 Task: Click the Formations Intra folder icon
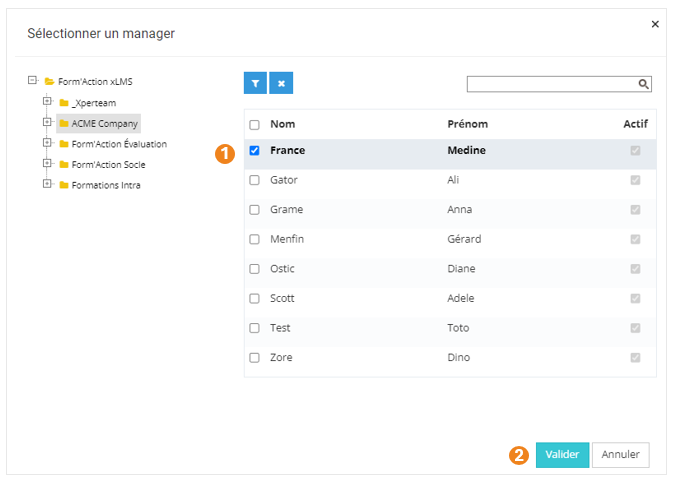(64, 185)
